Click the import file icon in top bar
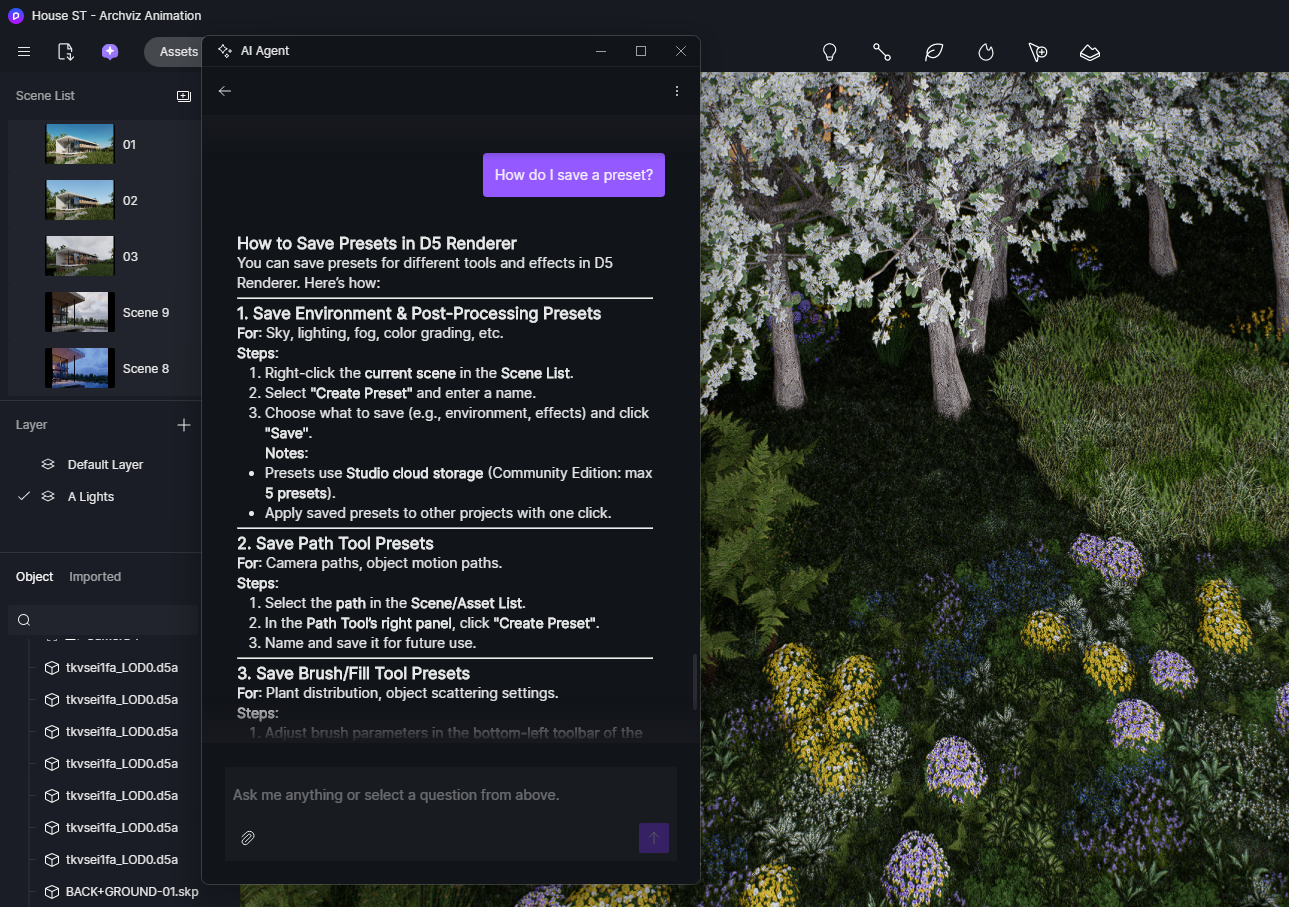 66,52
